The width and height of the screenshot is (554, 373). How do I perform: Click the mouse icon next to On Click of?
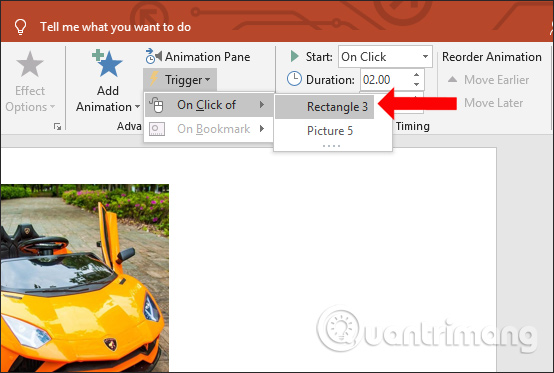pos(156,105)
